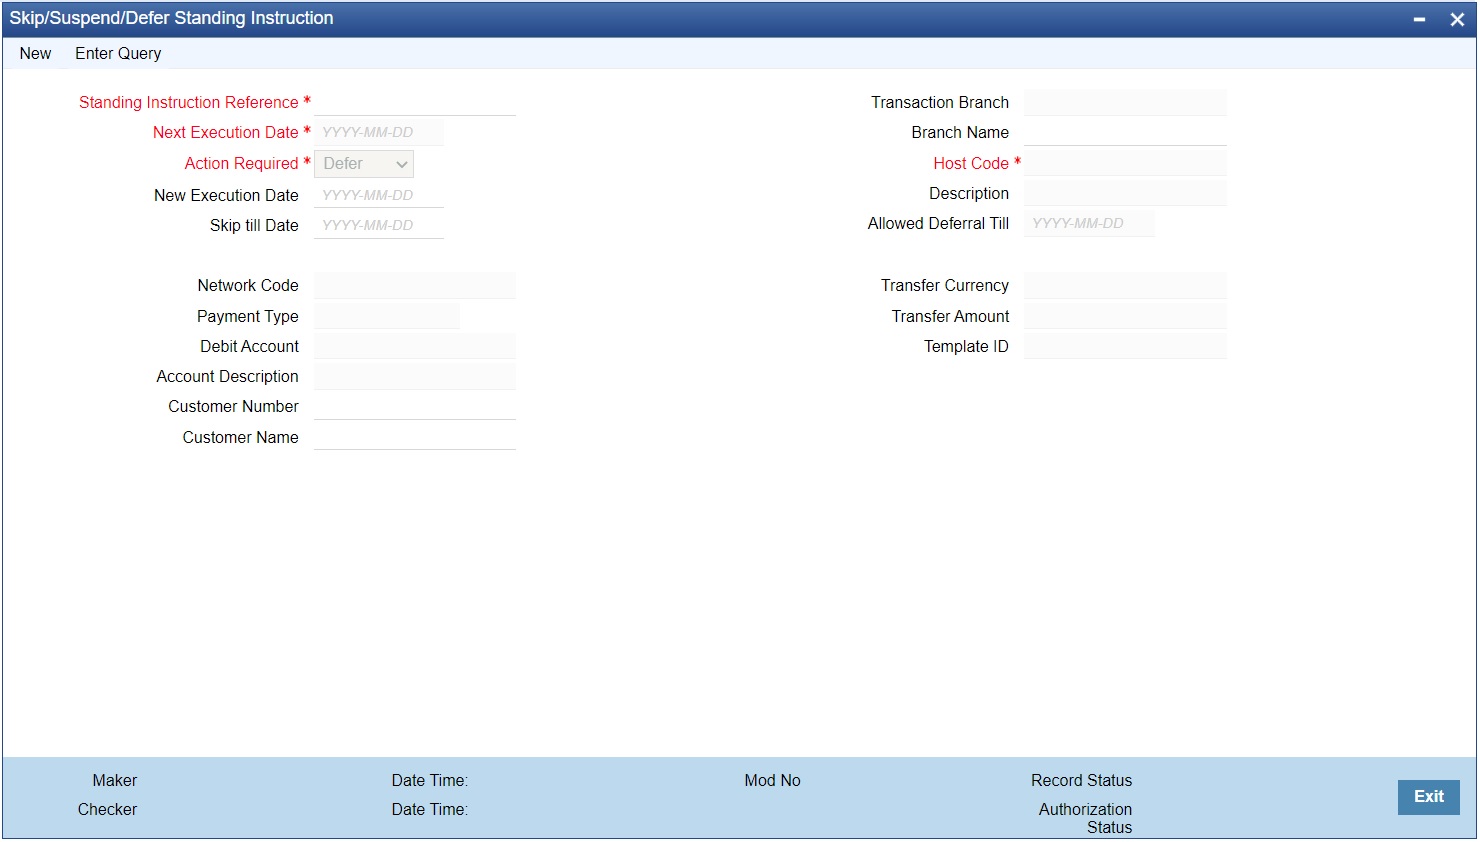Click the Checker label in footer
The height and width of the screenshot is (842, 1480).
107,810
